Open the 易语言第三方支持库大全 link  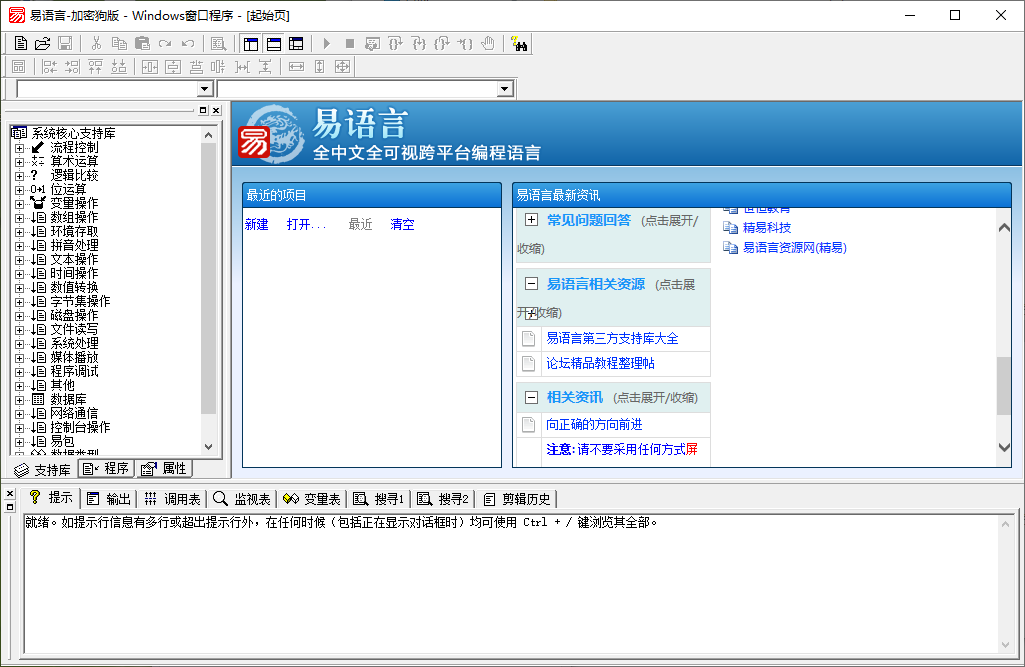pos(612,339)
